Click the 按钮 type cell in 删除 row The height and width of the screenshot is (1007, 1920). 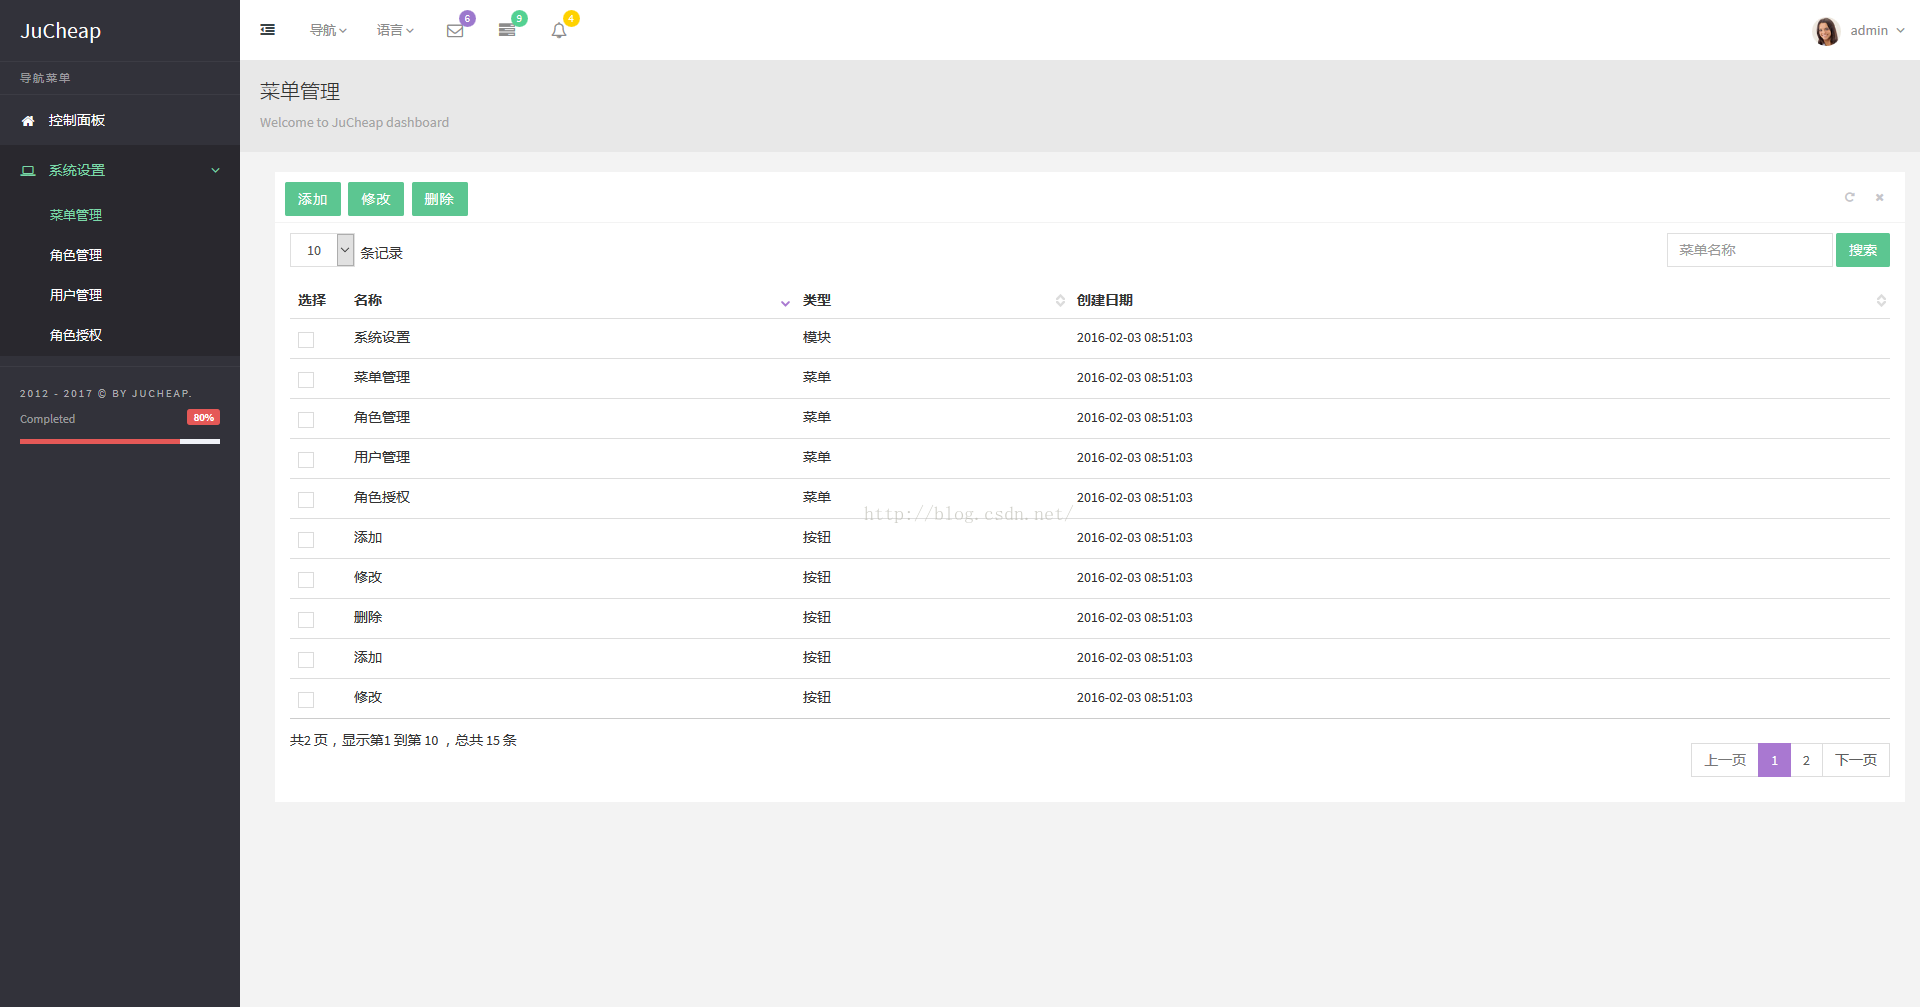817,618
